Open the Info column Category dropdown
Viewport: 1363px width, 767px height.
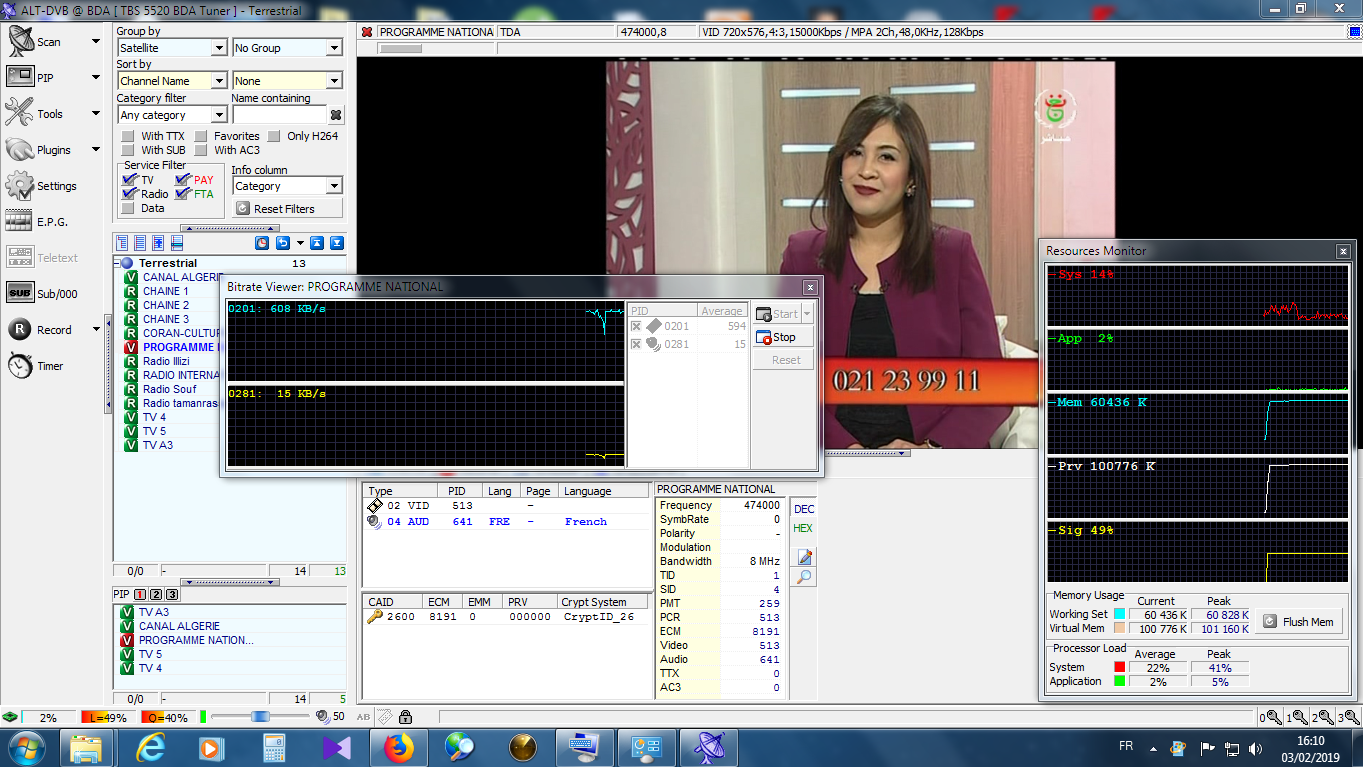coord(334,186)
